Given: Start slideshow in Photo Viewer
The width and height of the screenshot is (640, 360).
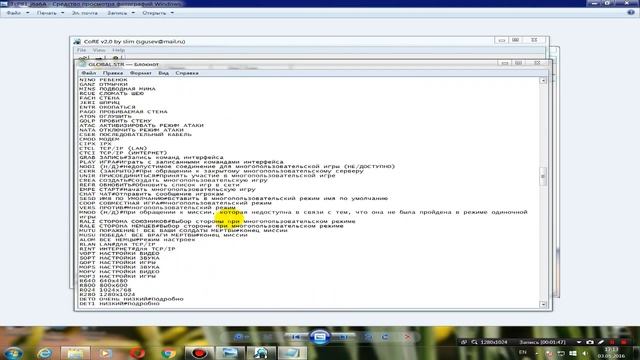Looking at the screenshot, I should [x=320, y=337].
